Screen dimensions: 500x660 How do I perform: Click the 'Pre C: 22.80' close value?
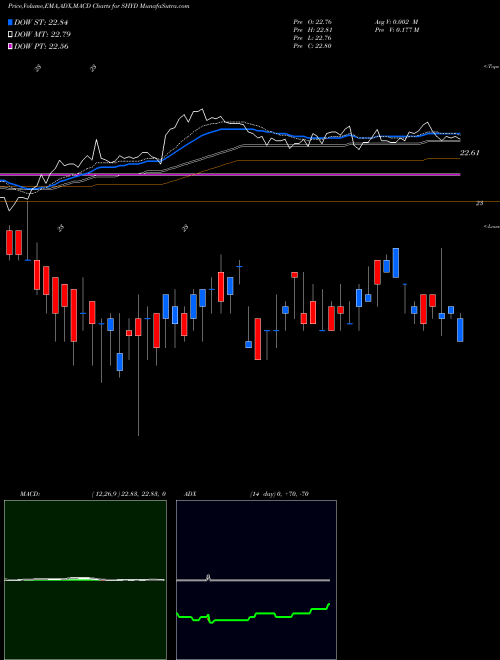[x=313, y=45]
